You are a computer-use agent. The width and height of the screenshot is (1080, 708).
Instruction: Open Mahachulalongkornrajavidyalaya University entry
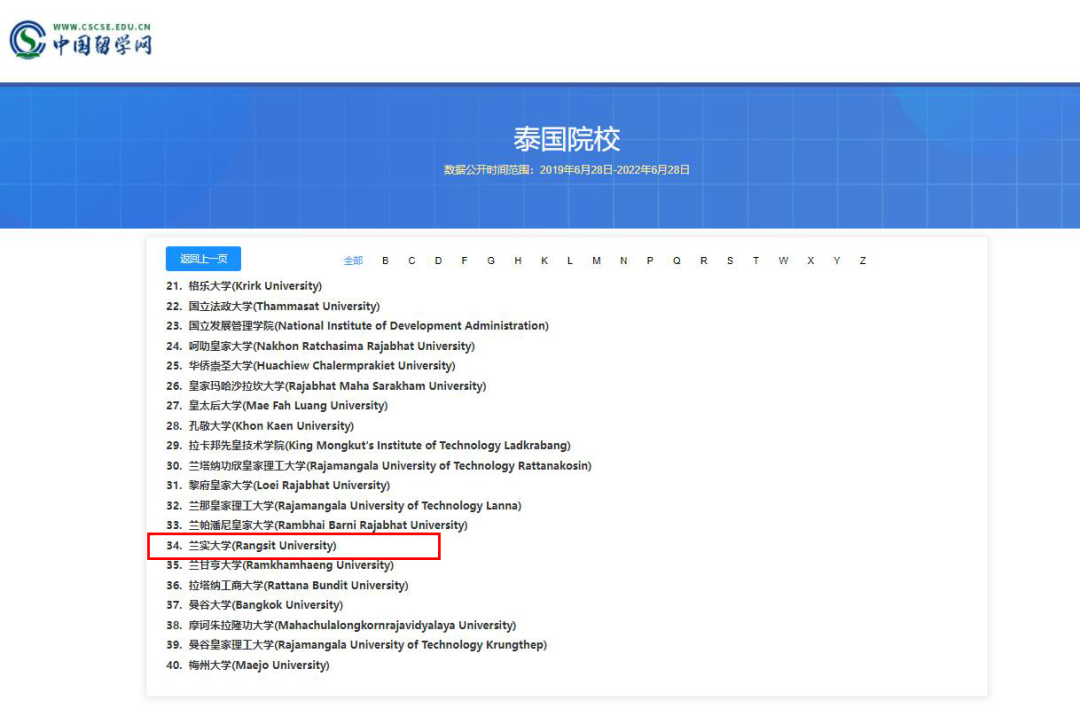pyautogui.click(x=341, y=625)
